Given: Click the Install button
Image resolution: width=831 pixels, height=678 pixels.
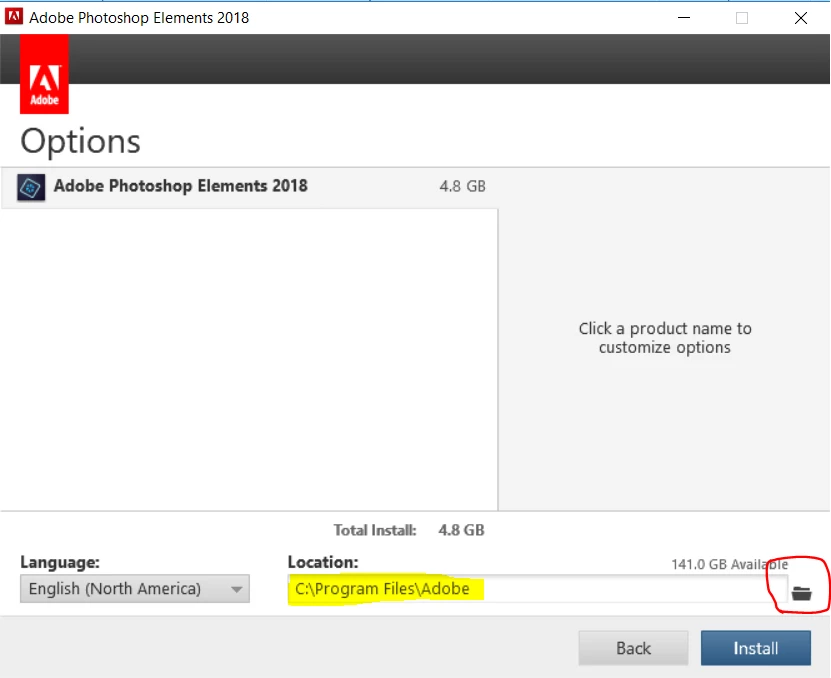Looking at the screenshot, I should point(756,648).
